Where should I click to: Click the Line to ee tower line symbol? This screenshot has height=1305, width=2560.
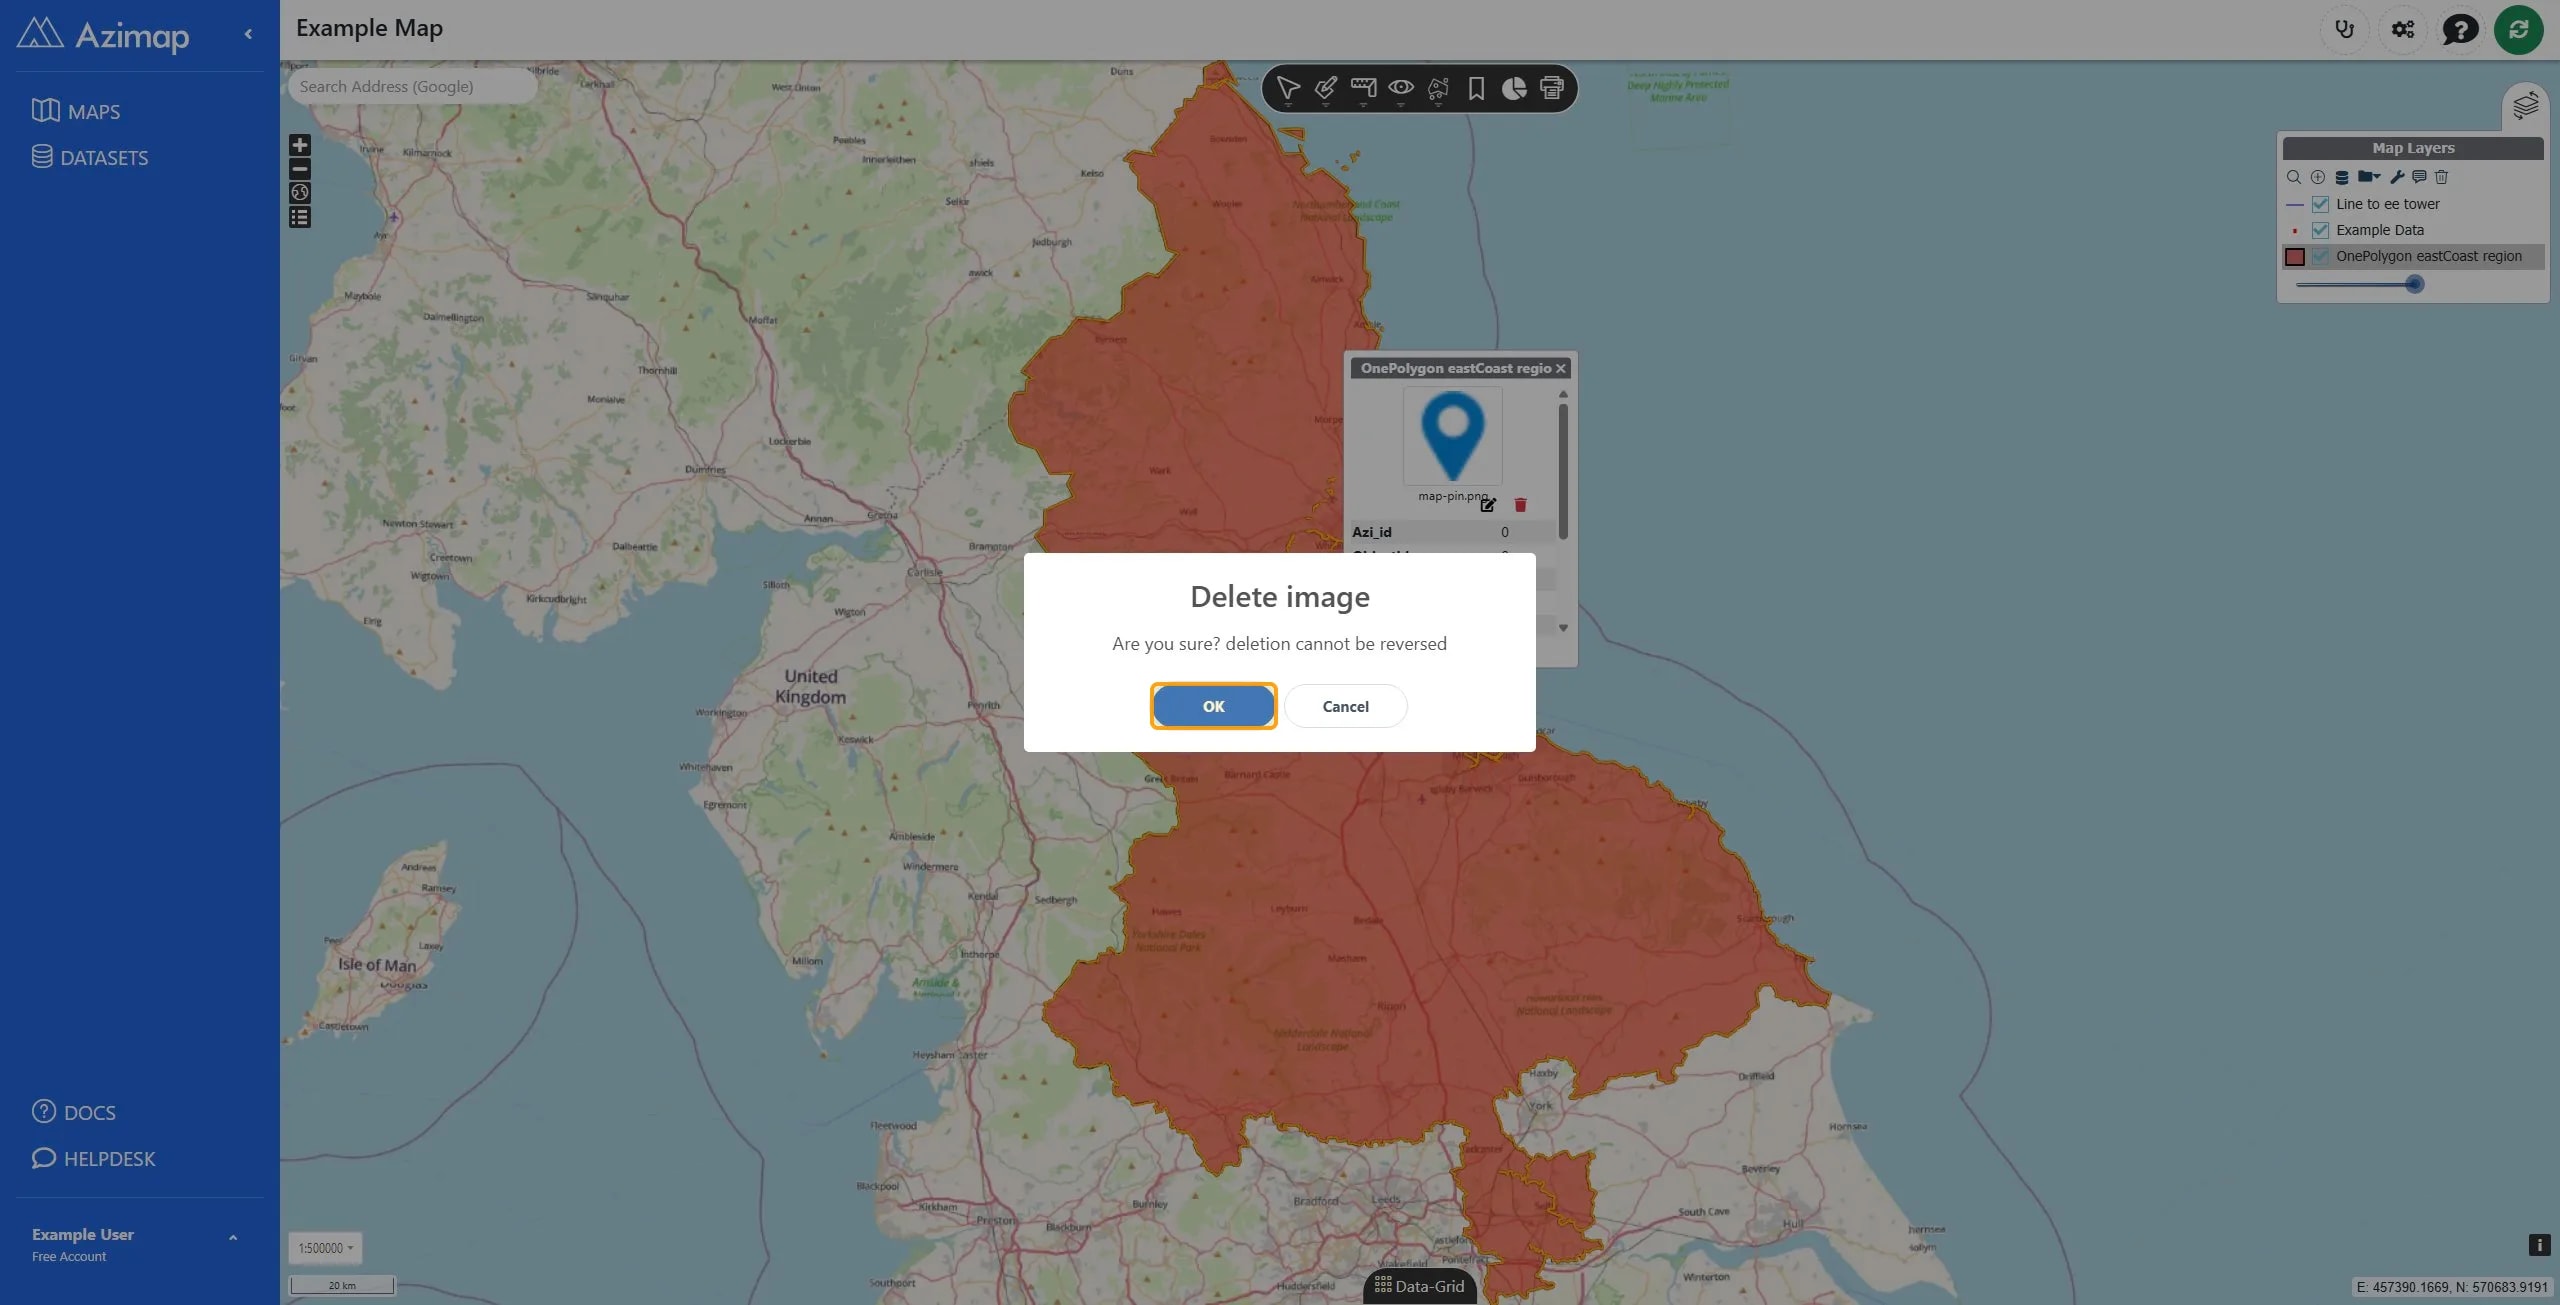(x=2295, y=204)
